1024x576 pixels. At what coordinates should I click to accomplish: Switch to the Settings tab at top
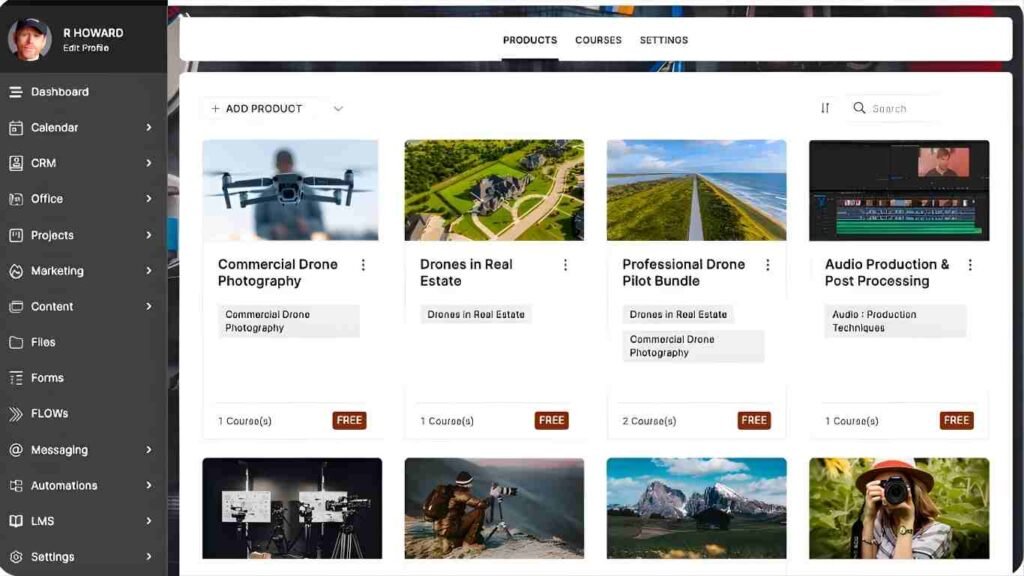pyautogui.click(x=663, y=40)
